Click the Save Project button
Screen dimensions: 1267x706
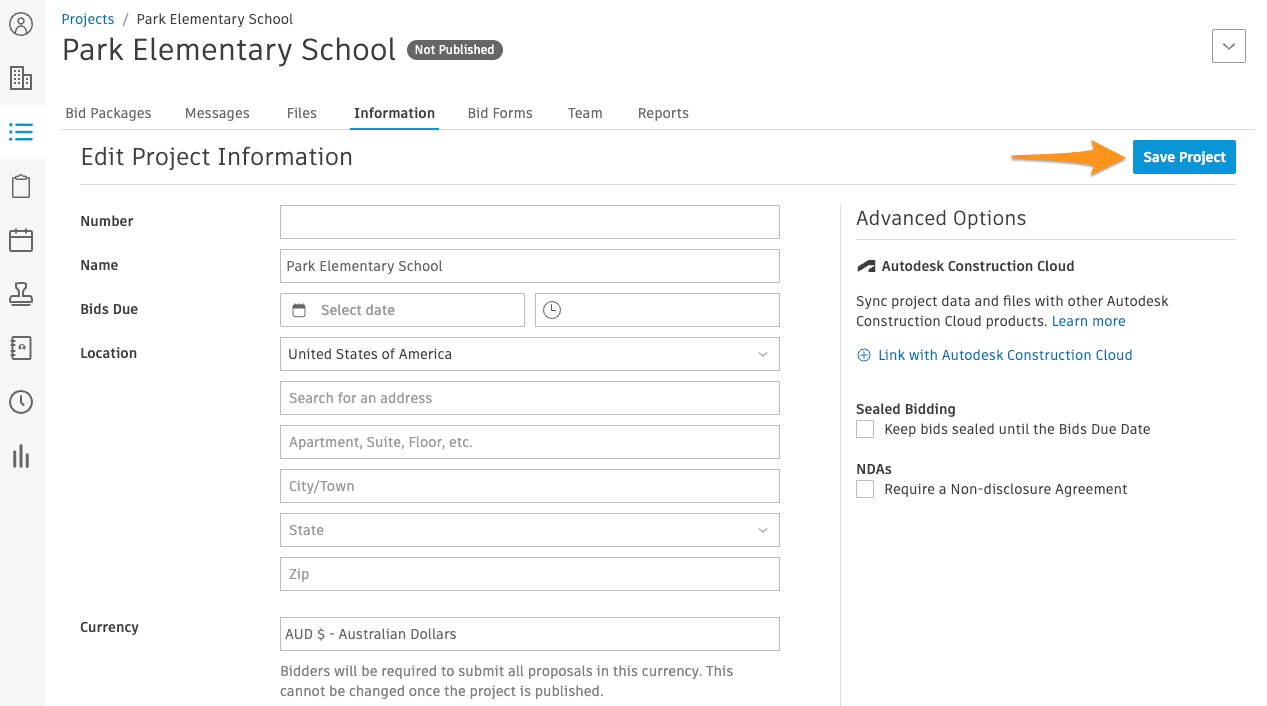click(x=1184, y=157)
